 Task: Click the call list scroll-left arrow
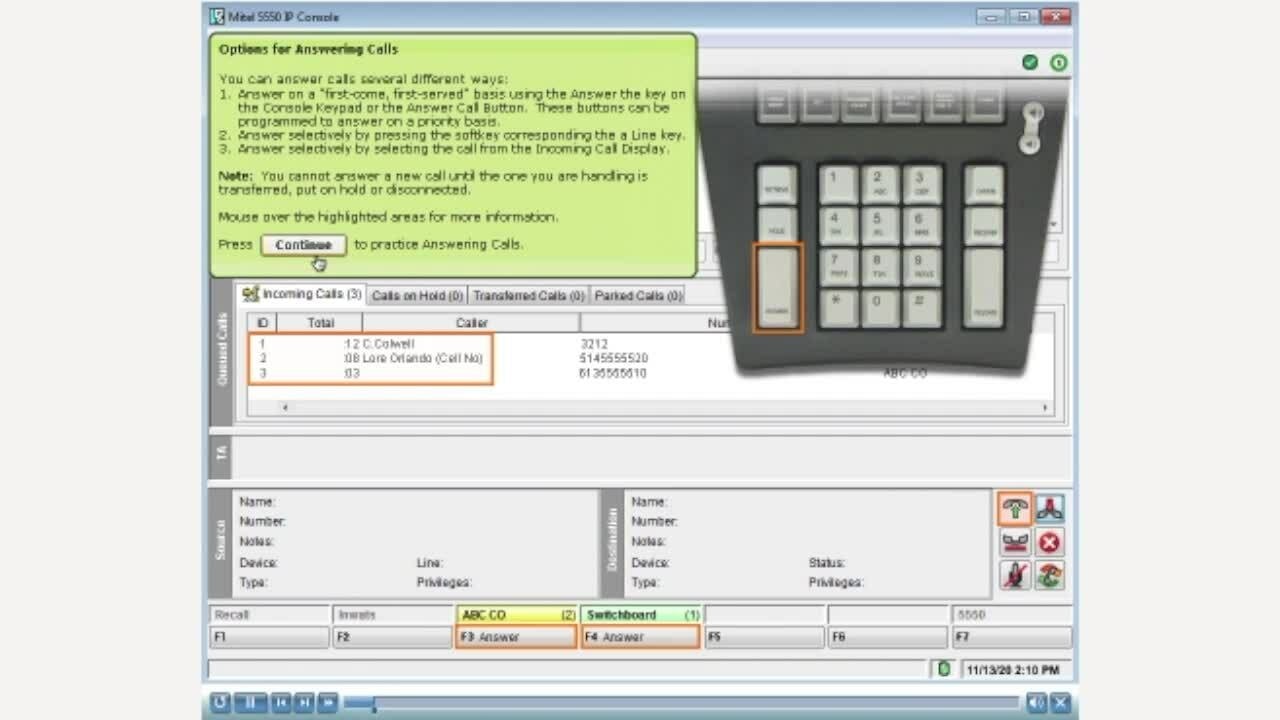[x=285, y=407]
